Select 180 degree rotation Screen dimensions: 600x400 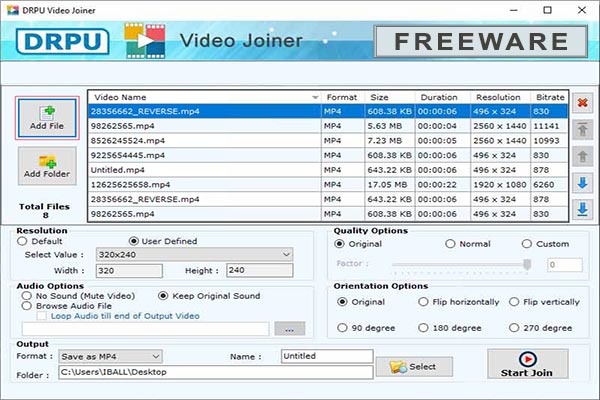423,328
